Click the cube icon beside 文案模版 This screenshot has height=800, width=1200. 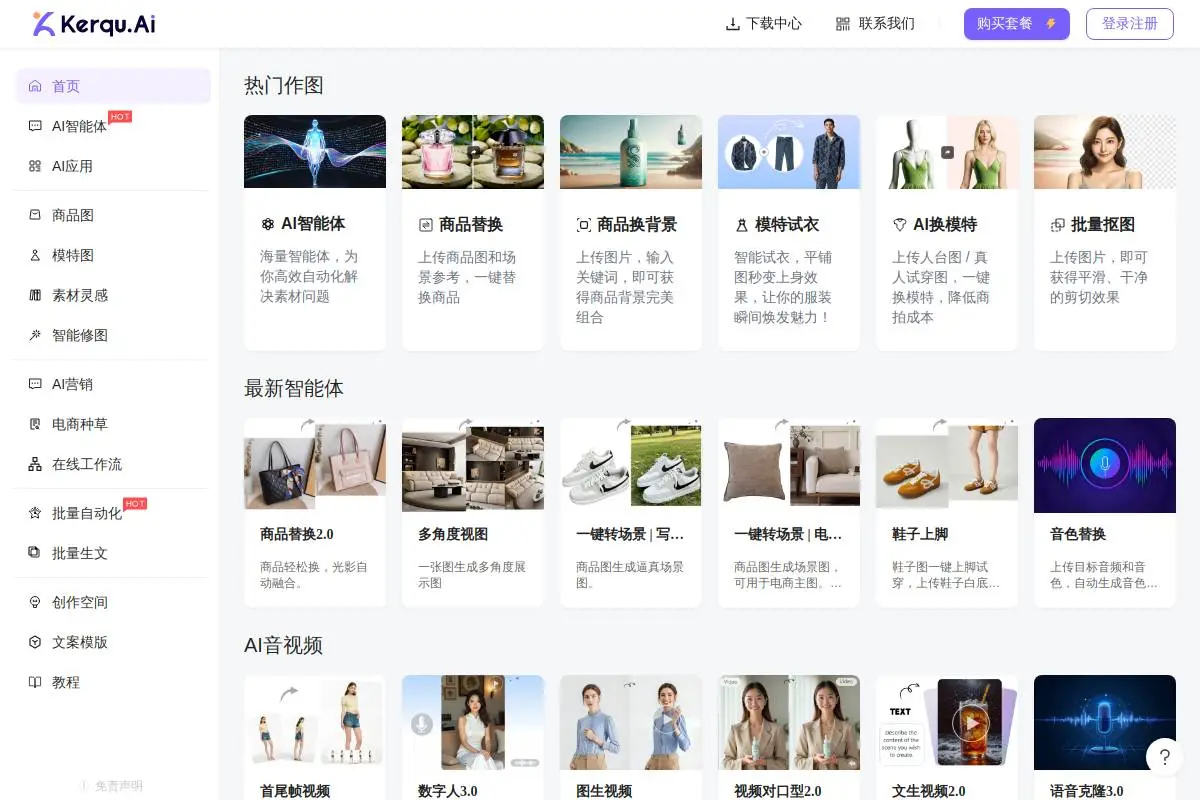35,642
